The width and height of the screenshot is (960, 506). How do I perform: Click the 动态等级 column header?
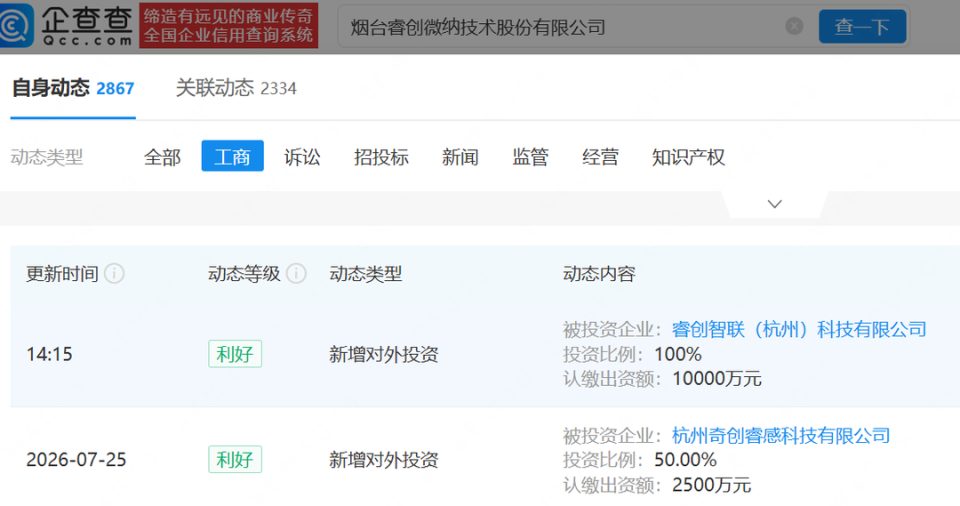coord(244,273)
